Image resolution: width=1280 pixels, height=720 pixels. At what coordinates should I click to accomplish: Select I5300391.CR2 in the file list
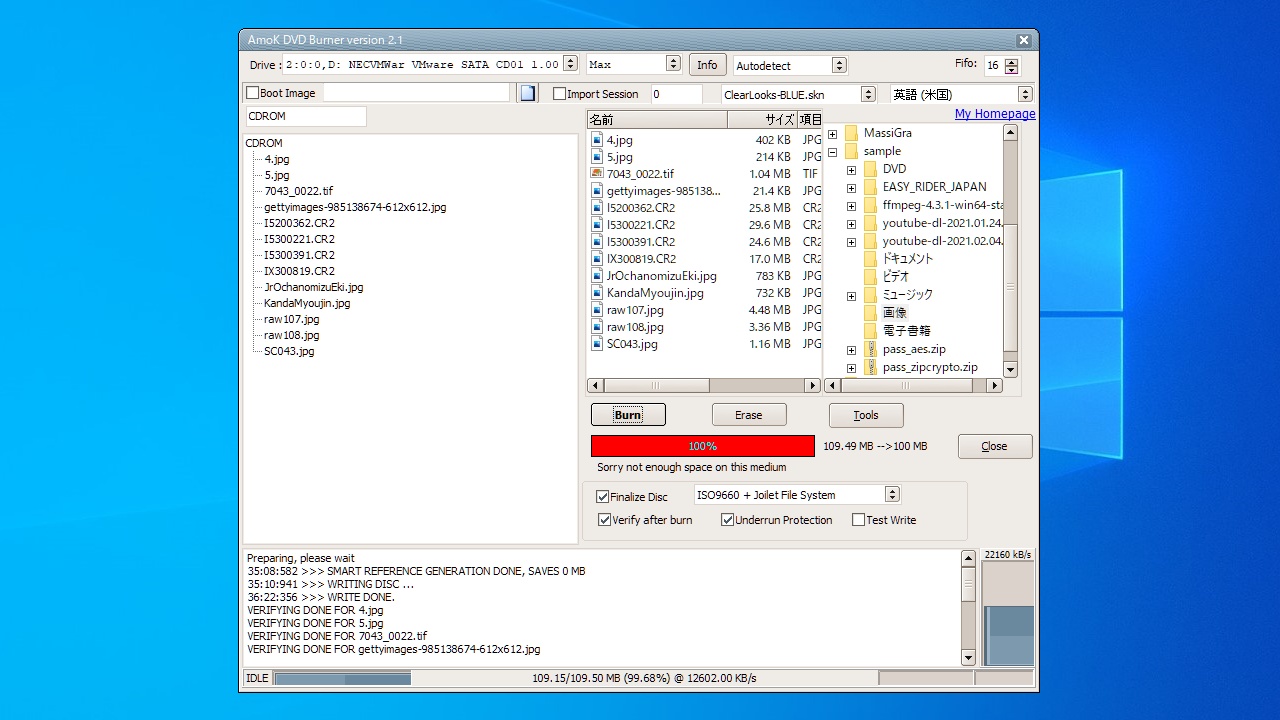[641, 242]
